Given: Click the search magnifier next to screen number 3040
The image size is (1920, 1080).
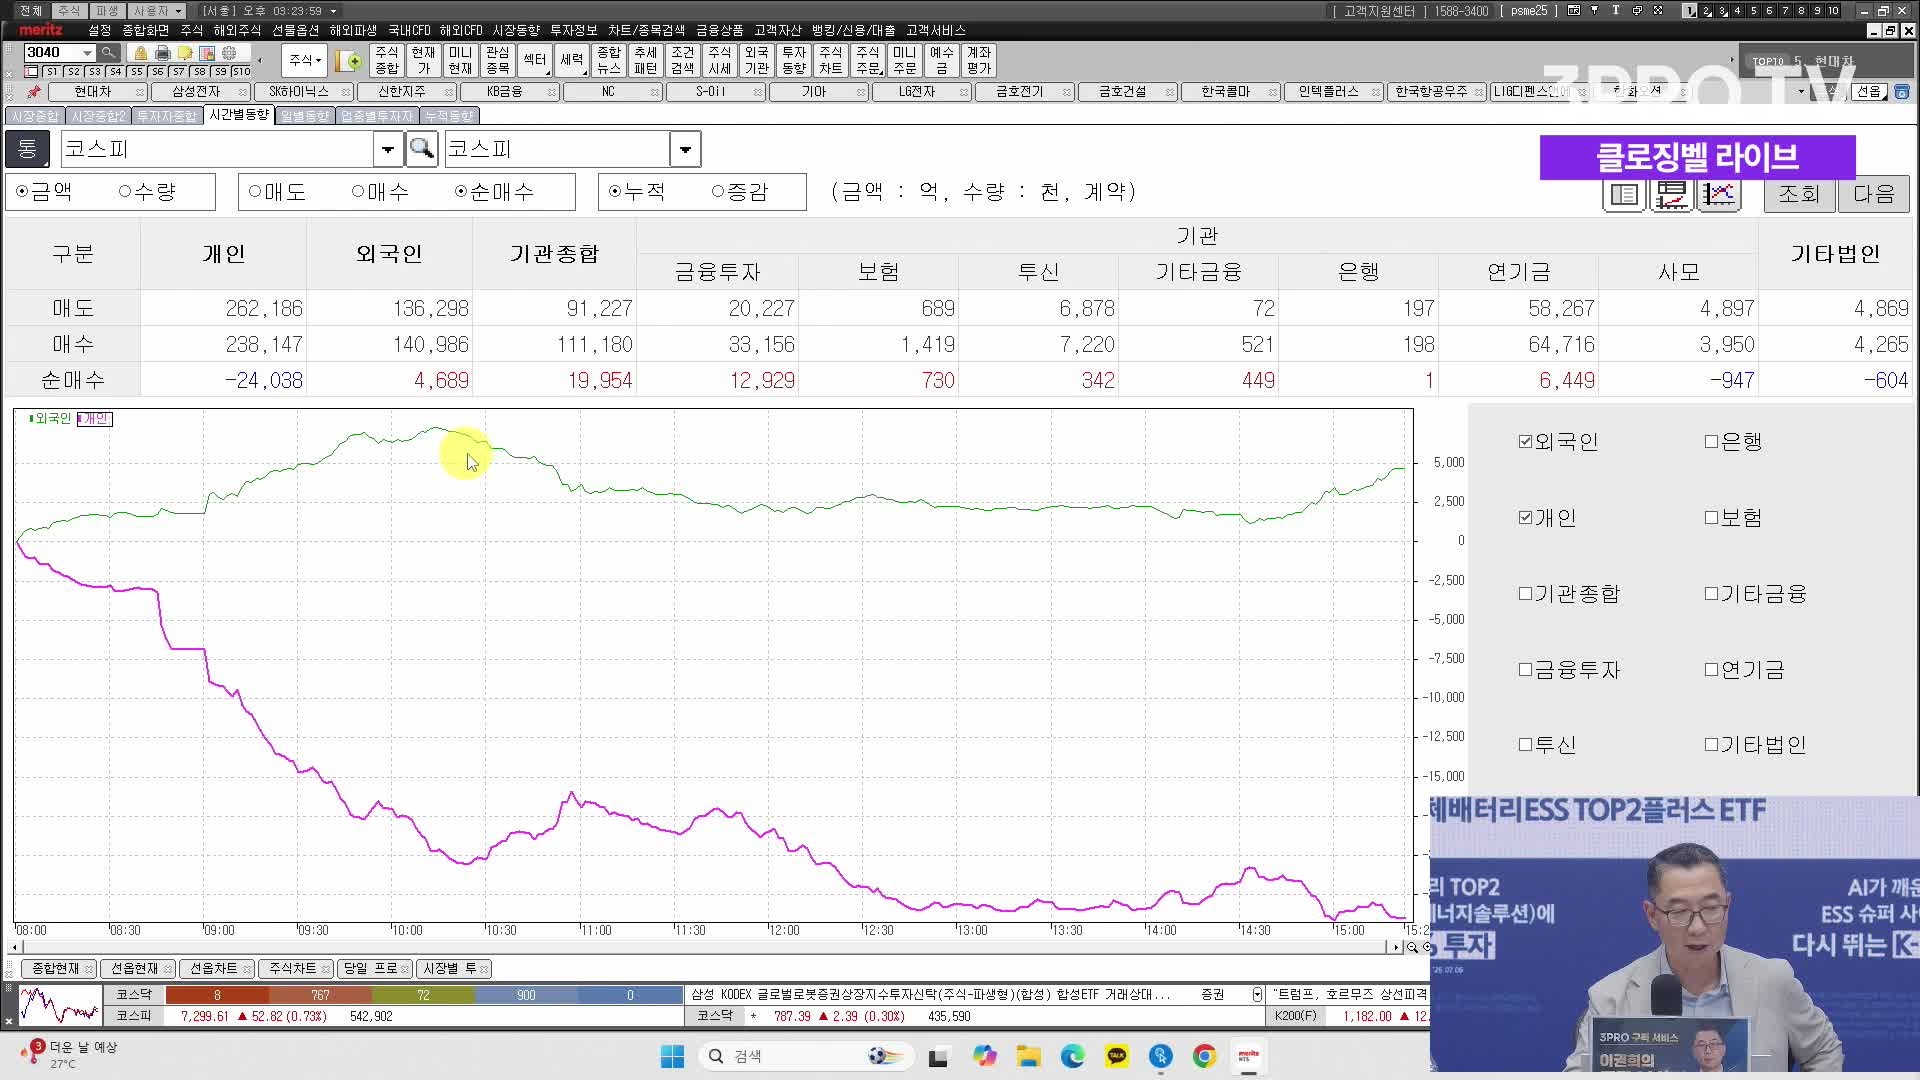Looking at the screenshot, I should pyautogui.click(x=108, y=52).
